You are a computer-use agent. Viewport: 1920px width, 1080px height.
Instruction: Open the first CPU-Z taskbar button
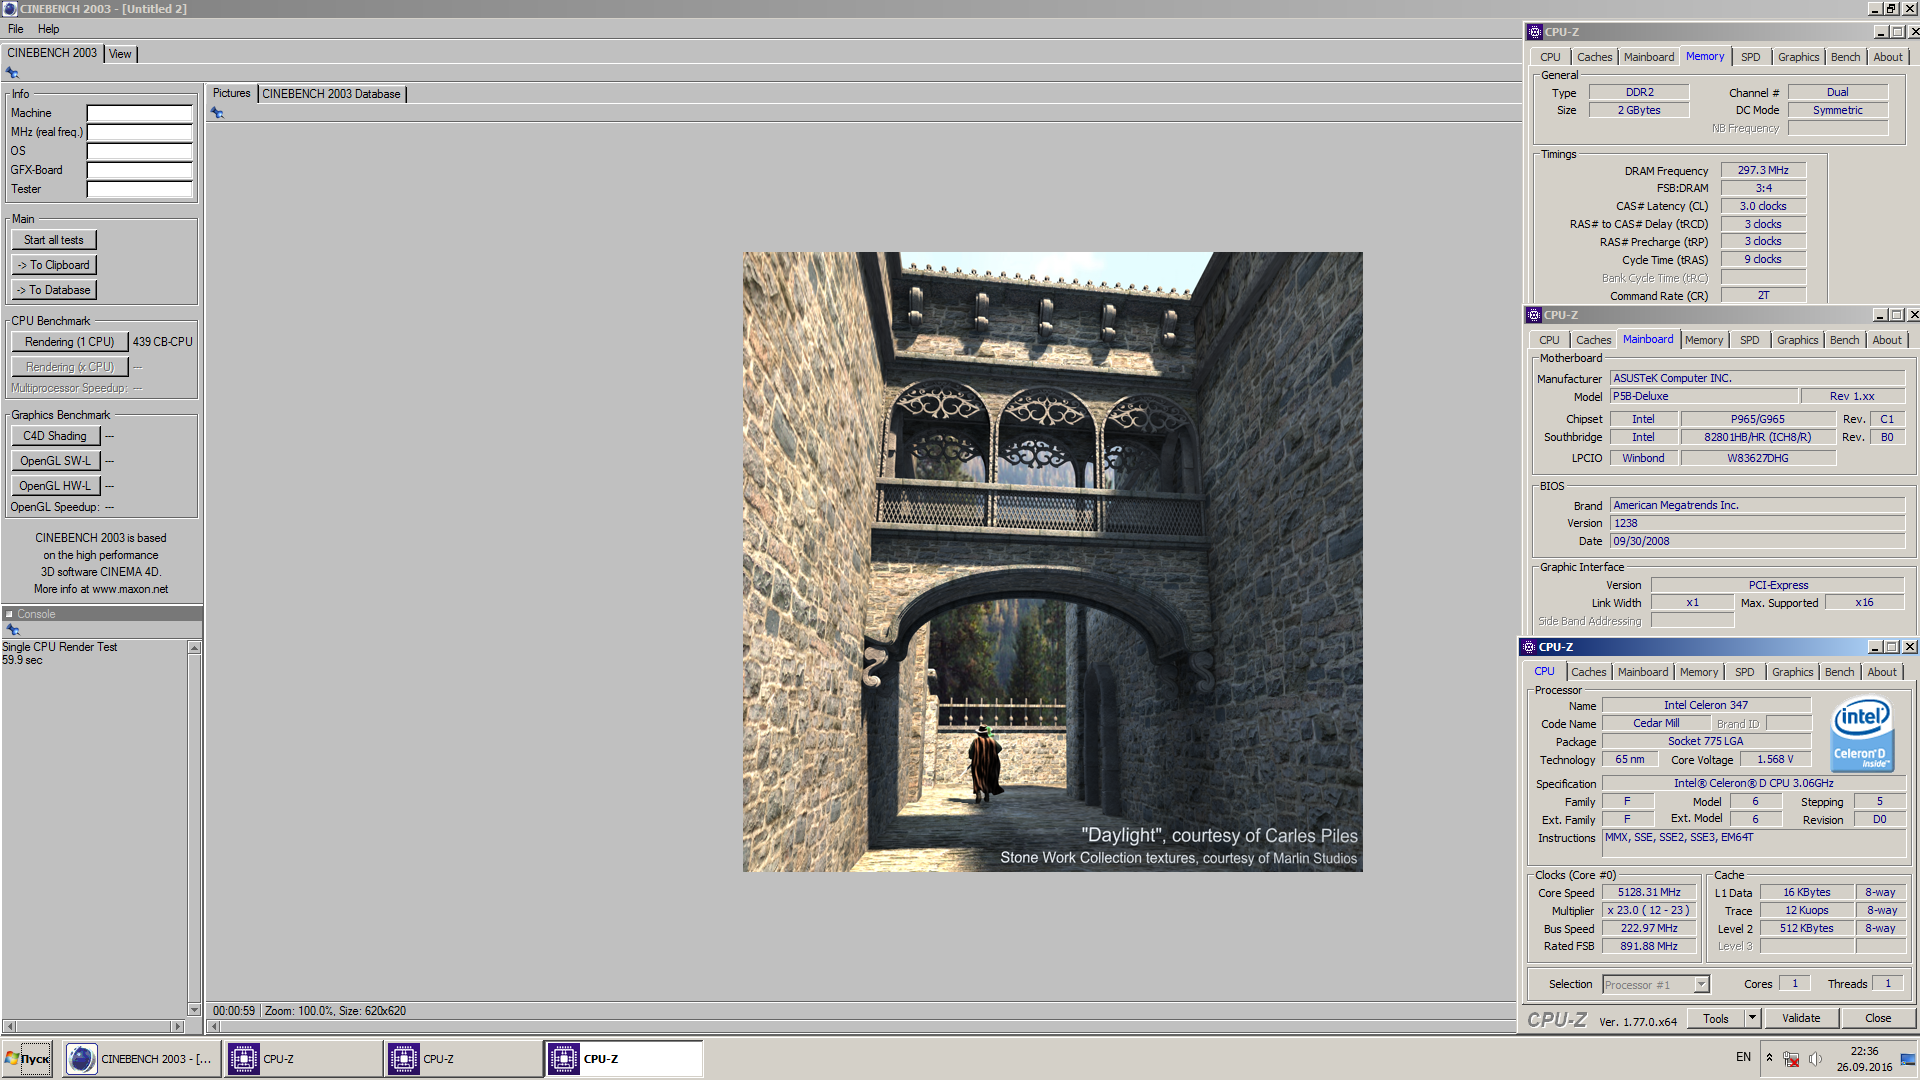pyautogui.click(x=303, y=1059)
